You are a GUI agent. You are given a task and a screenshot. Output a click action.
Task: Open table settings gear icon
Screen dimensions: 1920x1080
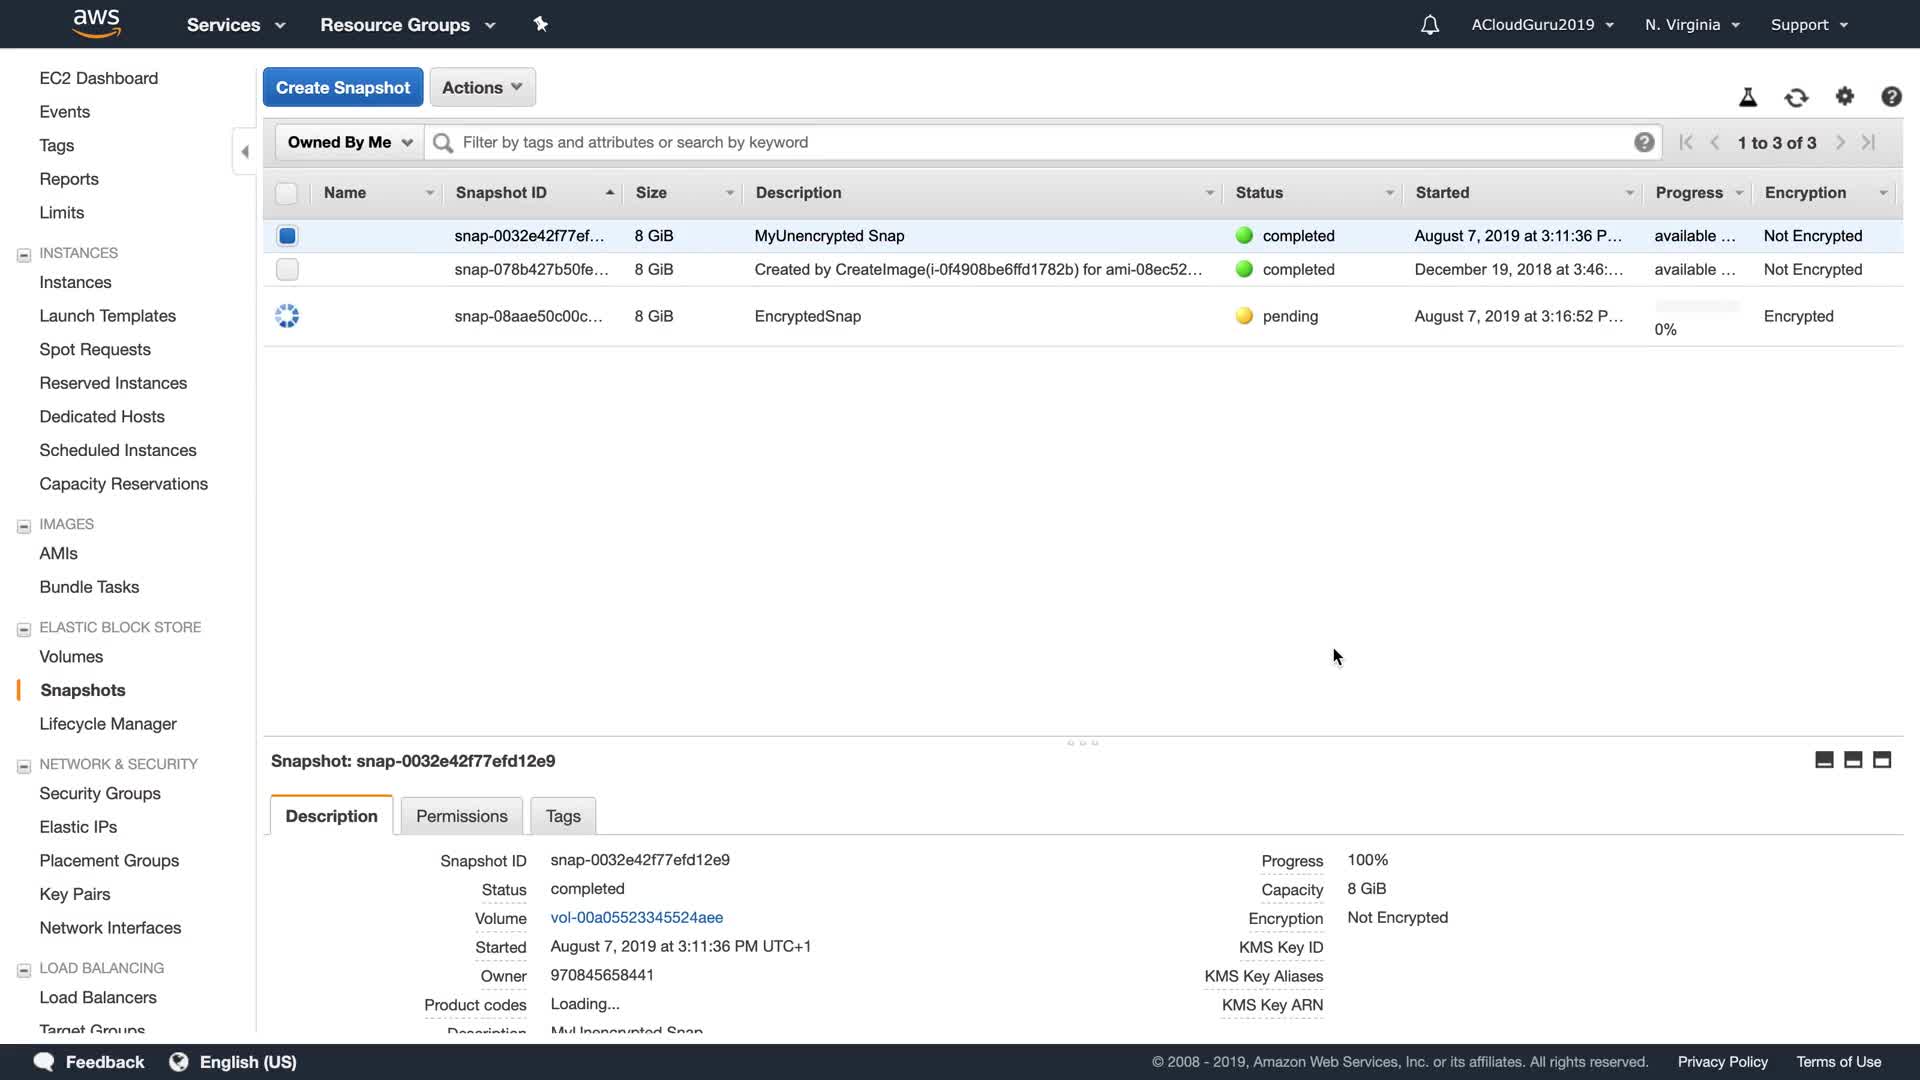(1845, 97)
